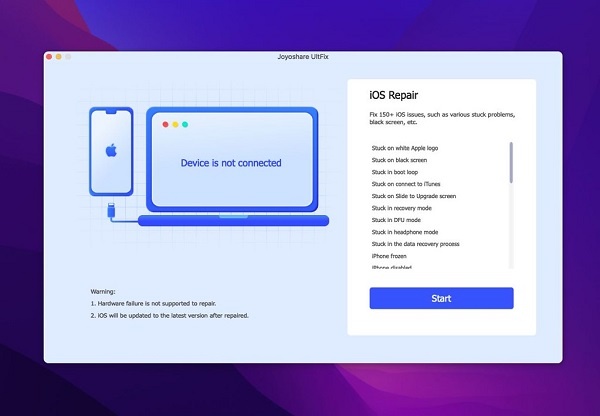Click the lightning cable connector illustration
Image resolution: width=600 pixels, height=416 pixels.
(111, 211)
